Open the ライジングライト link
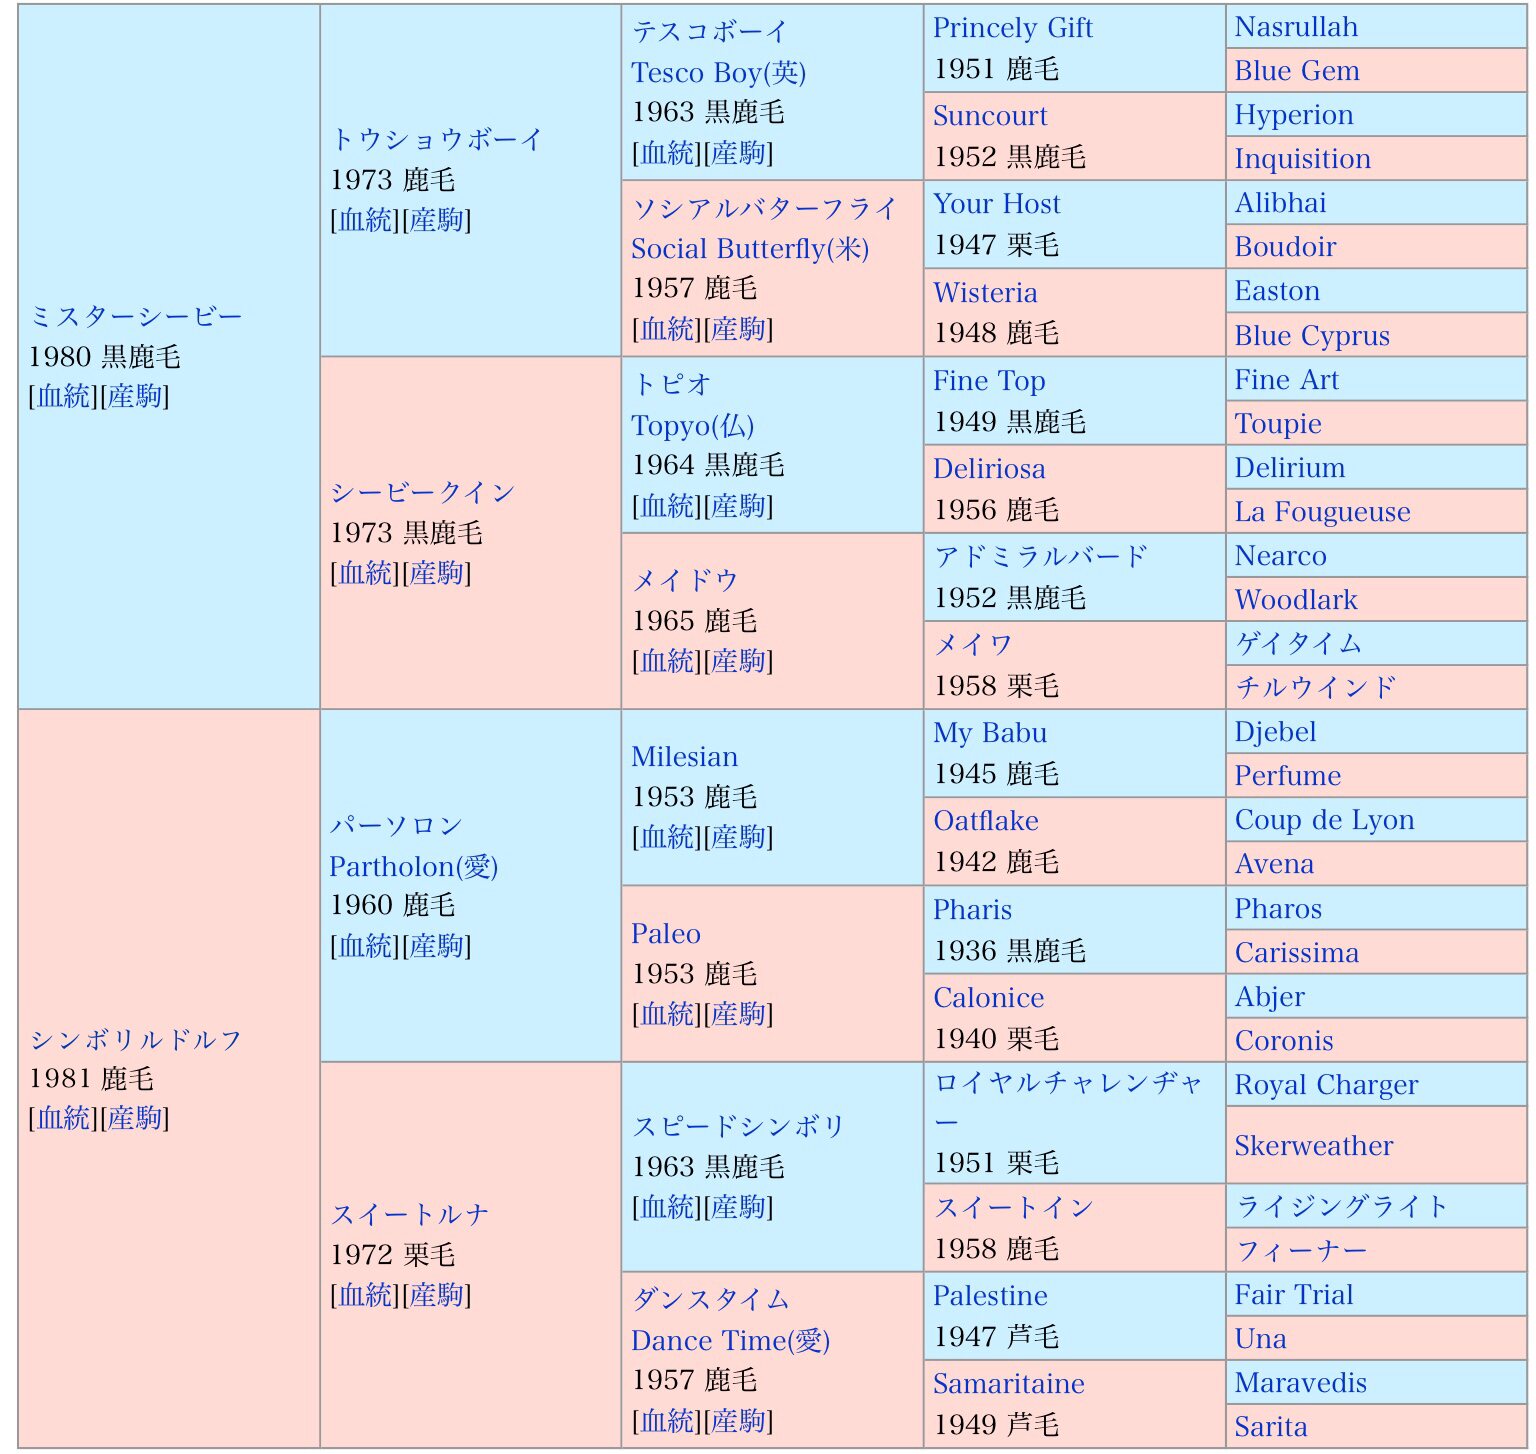The width and height of the screenshot is (1536, 1454). click(1342, 1207)
